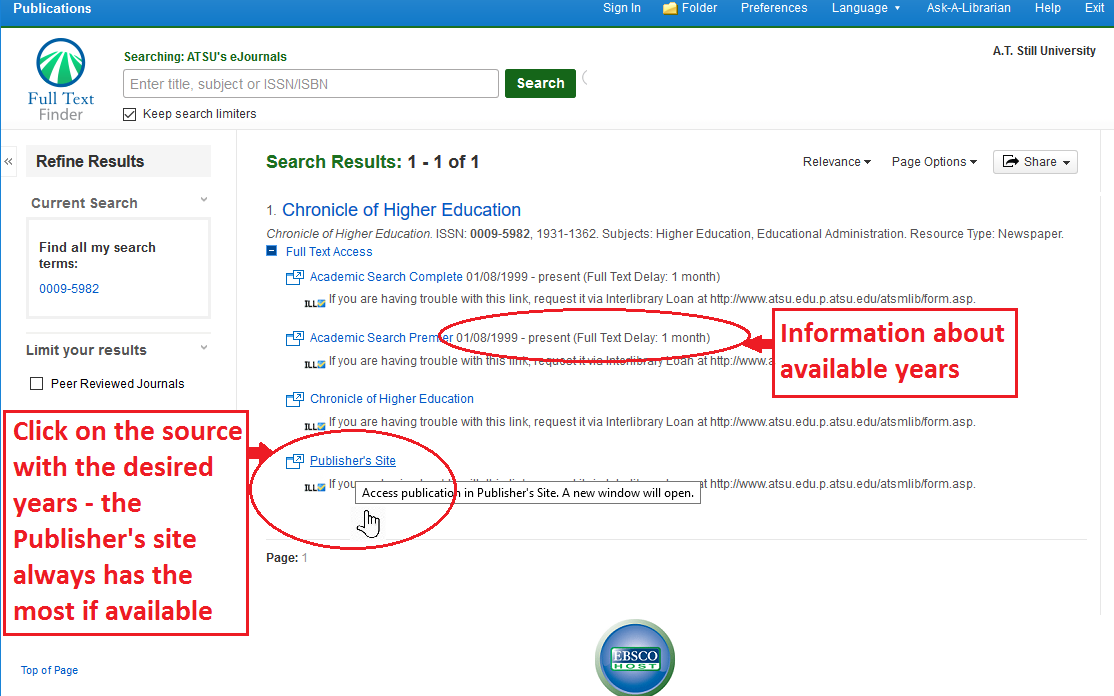Open Publications in top menu

(52, 9)
